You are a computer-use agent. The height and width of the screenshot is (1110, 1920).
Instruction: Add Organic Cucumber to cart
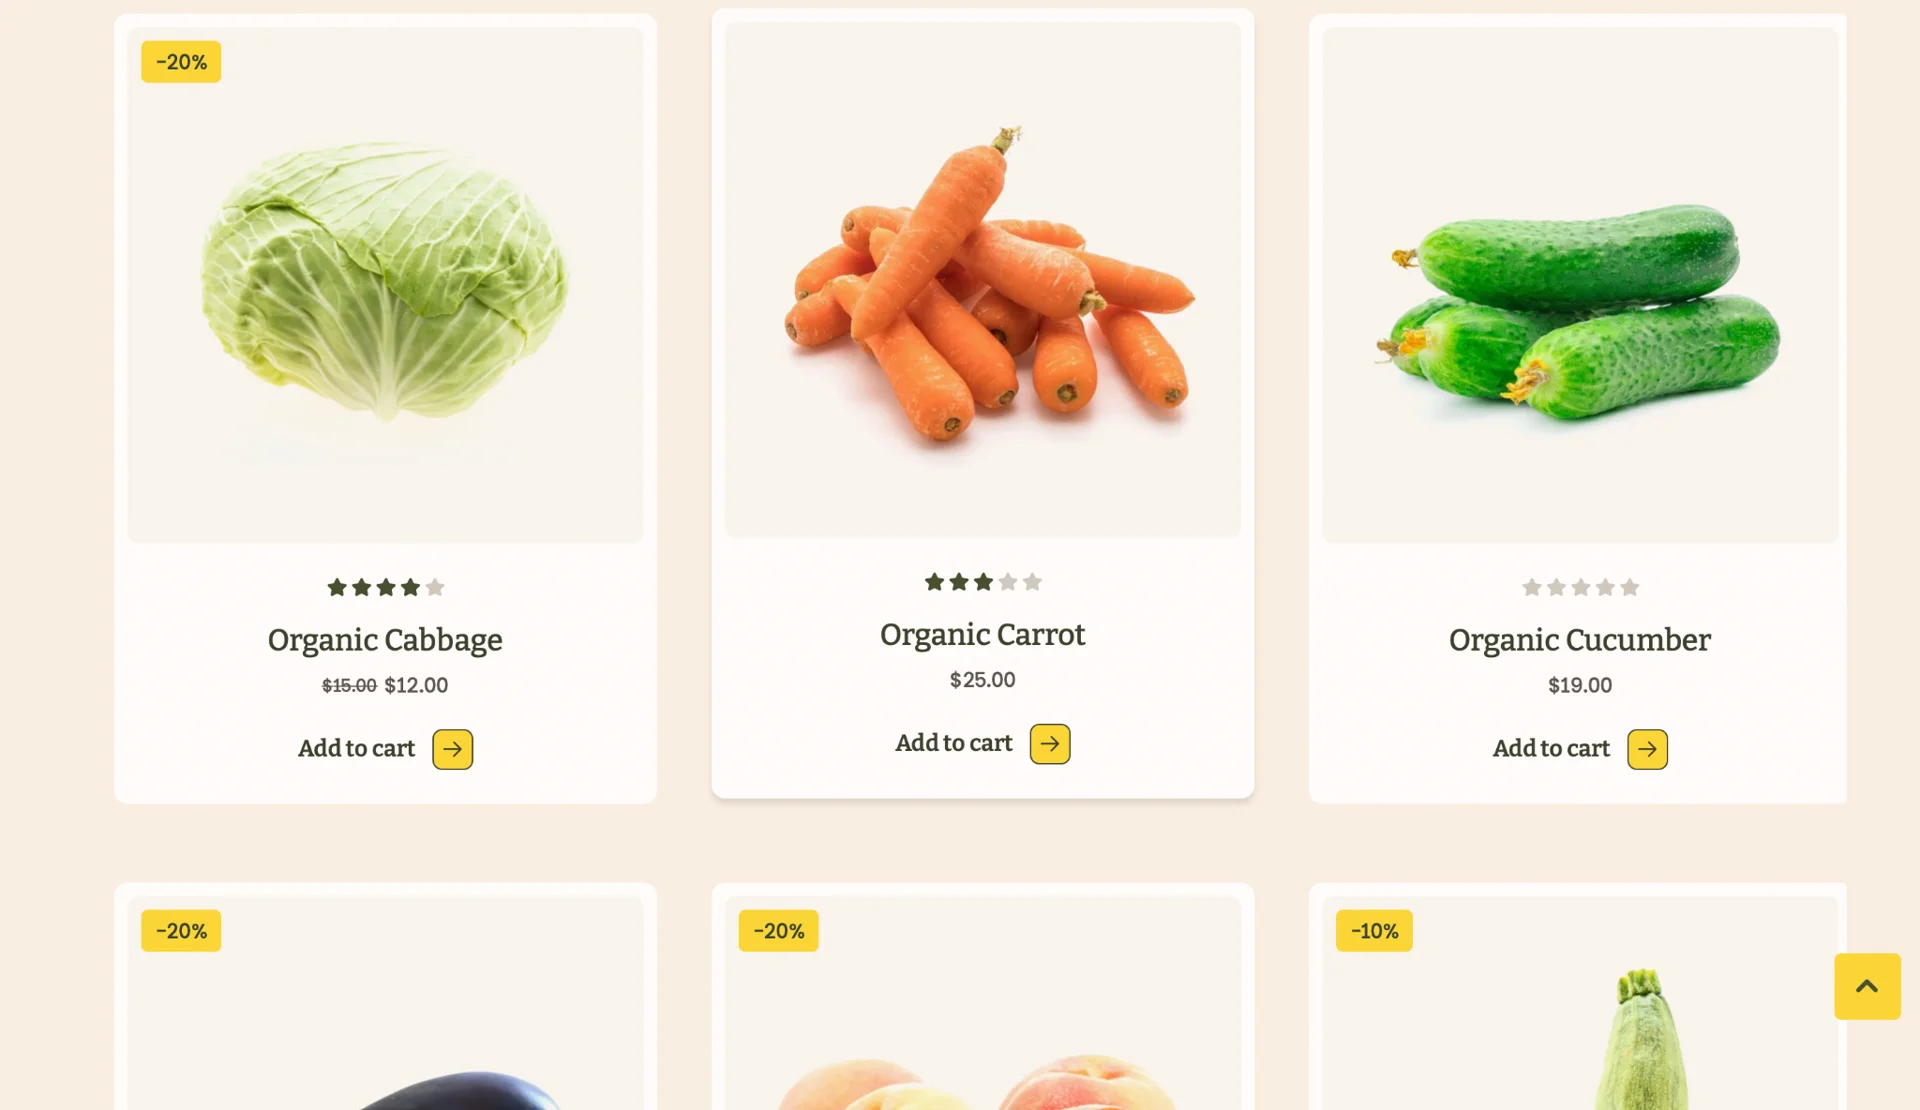click(1551, 748)
